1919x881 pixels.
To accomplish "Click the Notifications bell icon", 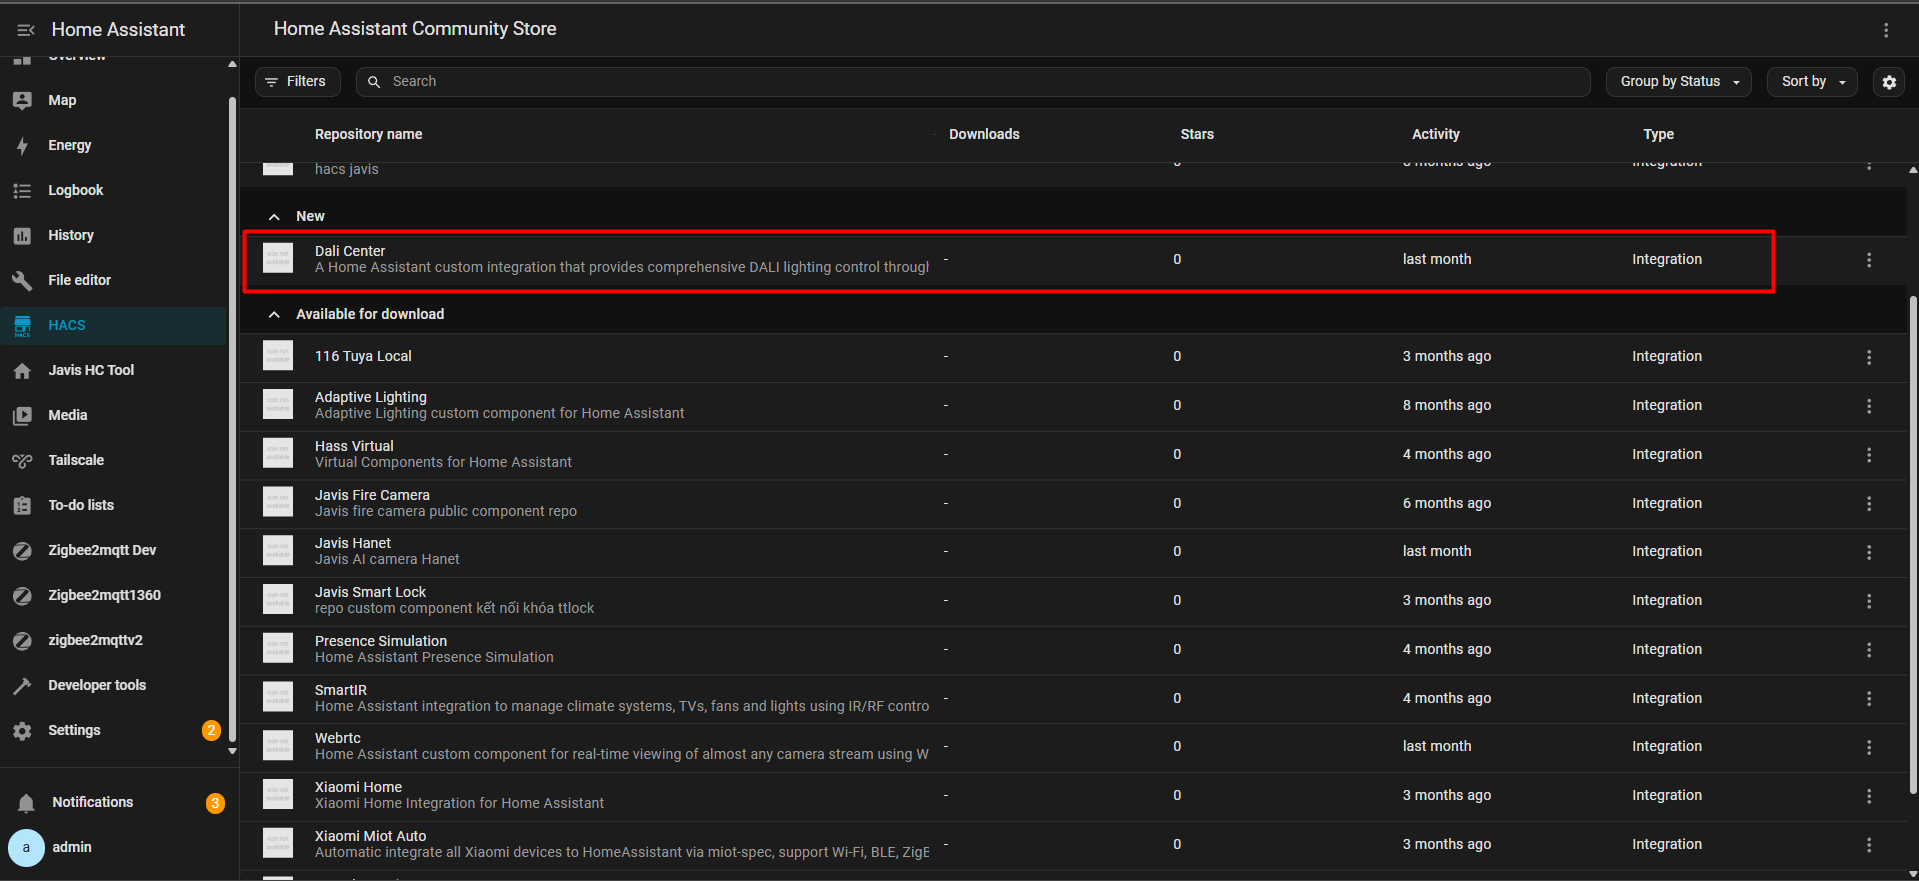I will click(26, 803).
